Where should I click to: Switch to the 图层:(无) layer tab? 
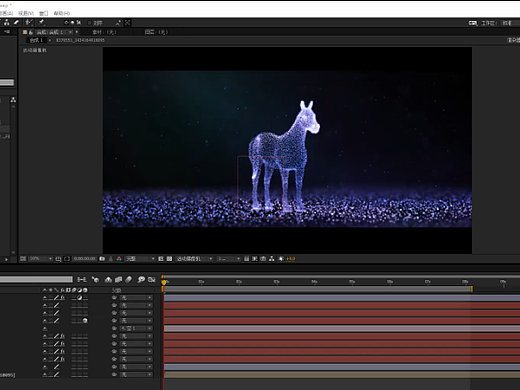tap(156, 32)
